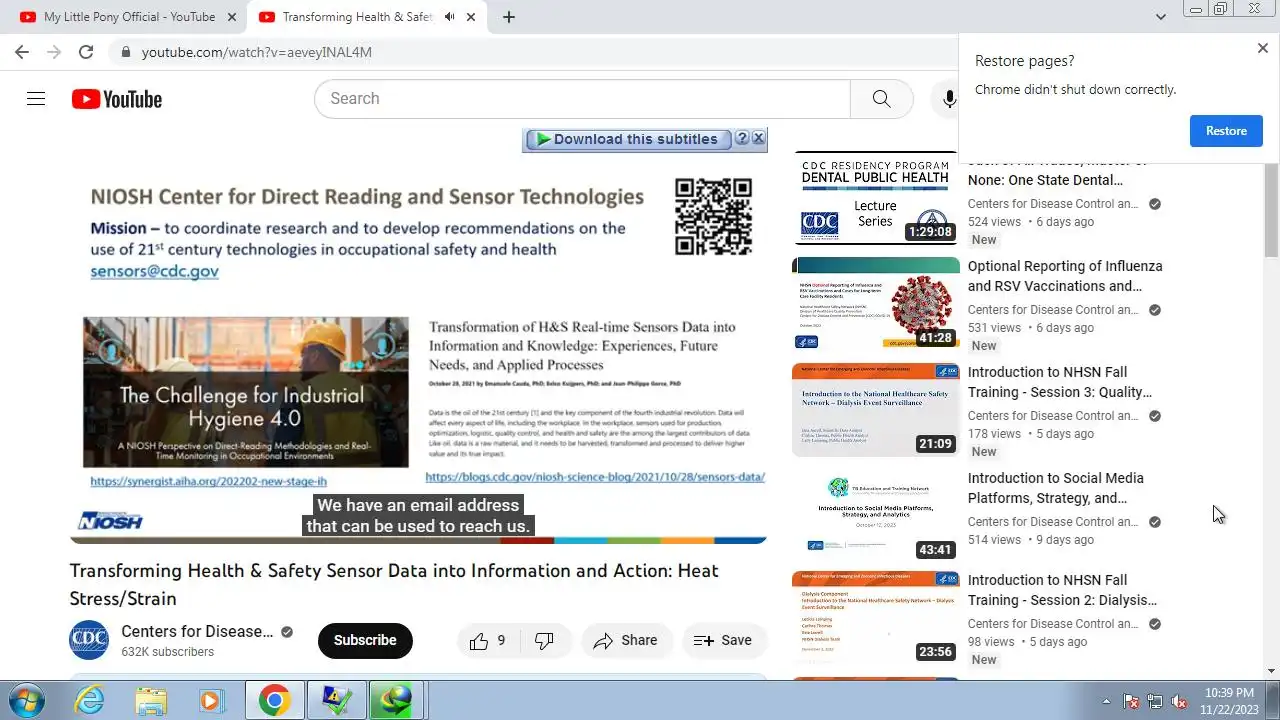The width and height of the screenshot is (1280, 720).
Task: Launch Internet Explorer from taskbar
Action: point(90,700)
